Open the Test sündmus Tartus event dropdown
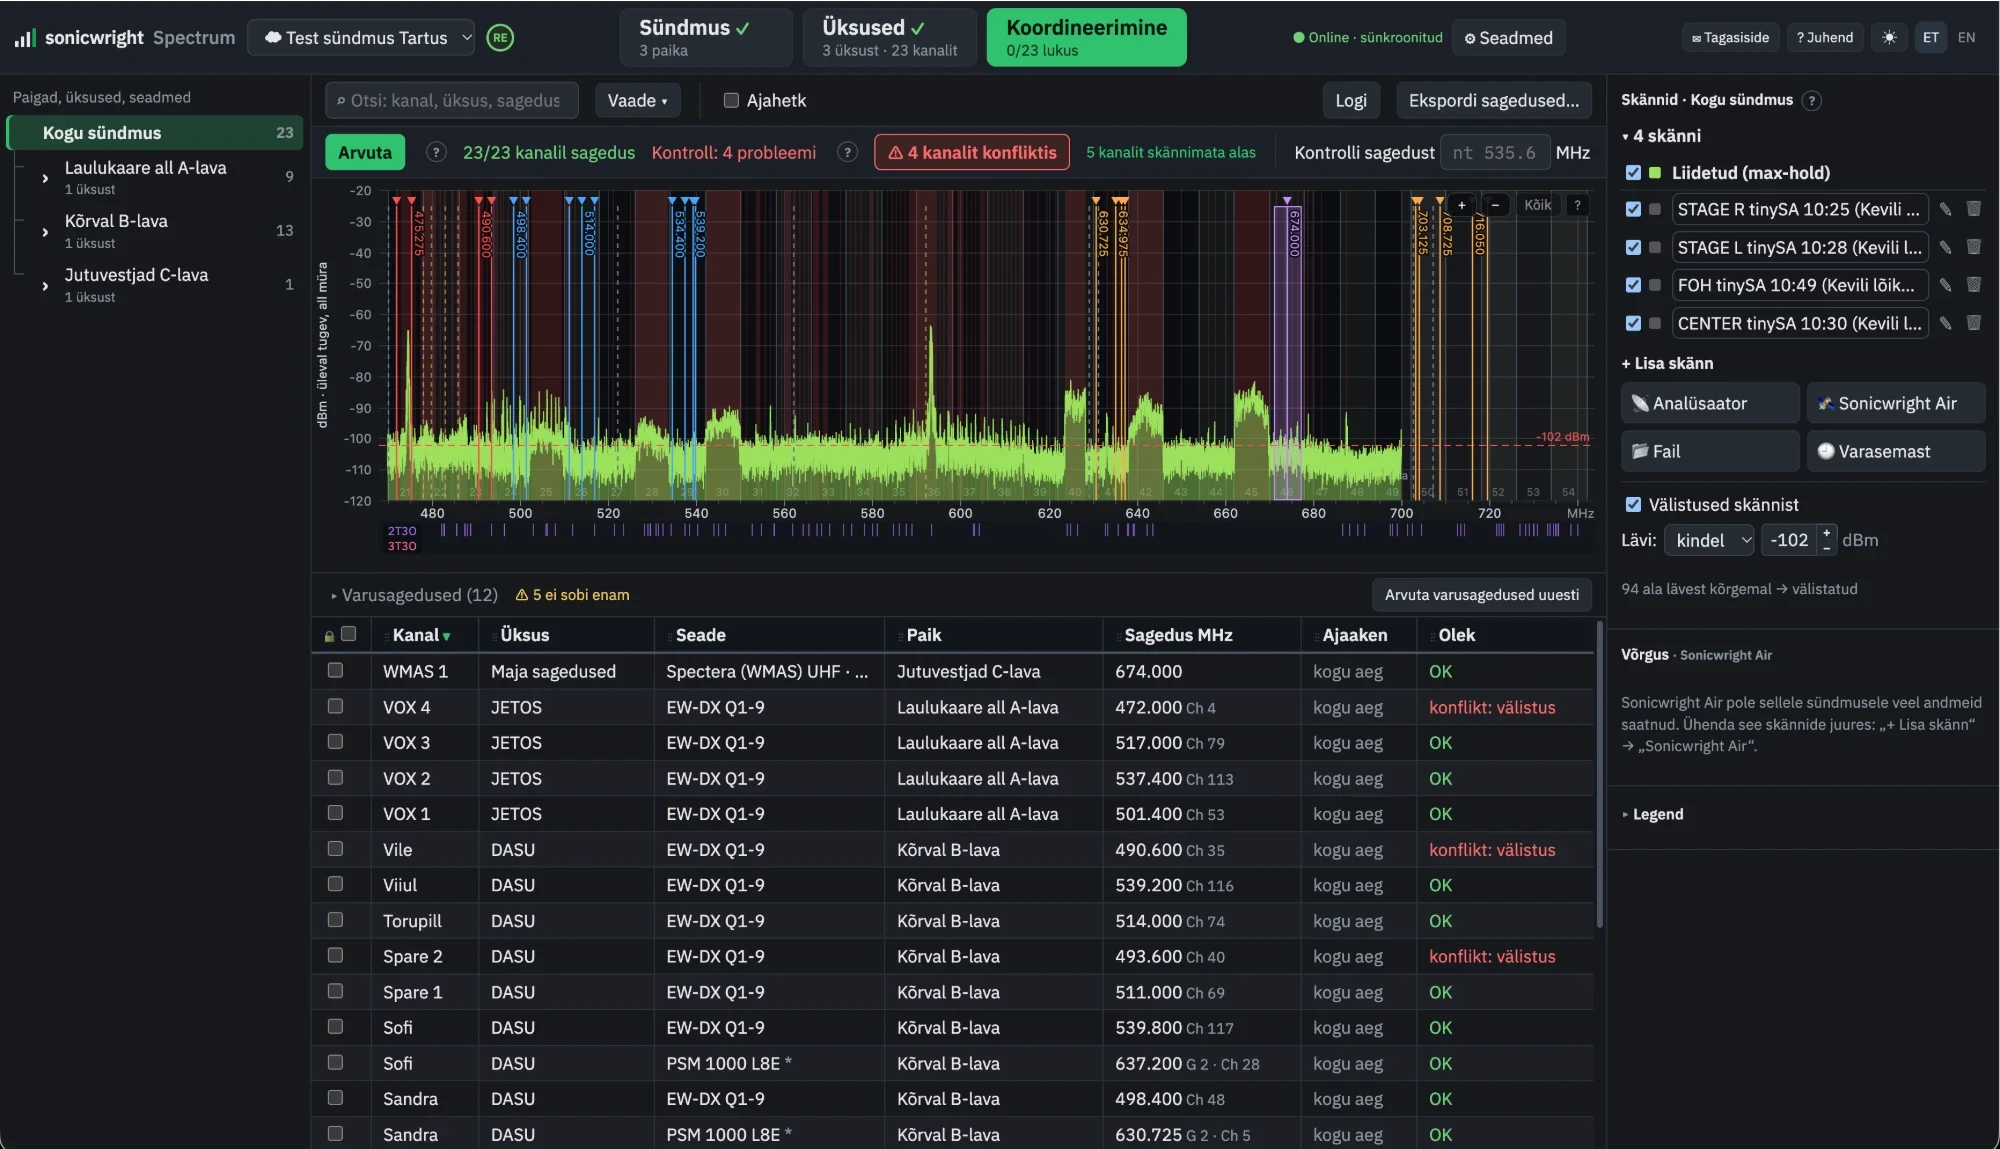This screenshot has height=1149, width=2000. click(x=361, y=38)
